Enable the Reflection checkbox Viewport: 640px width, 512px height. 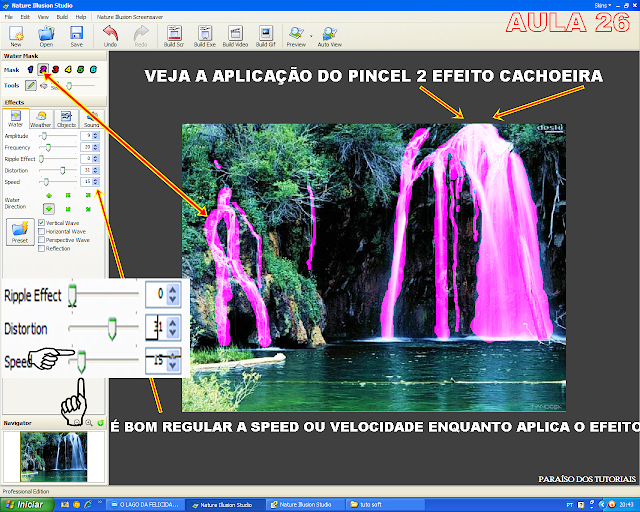click(x=41, y=249)
